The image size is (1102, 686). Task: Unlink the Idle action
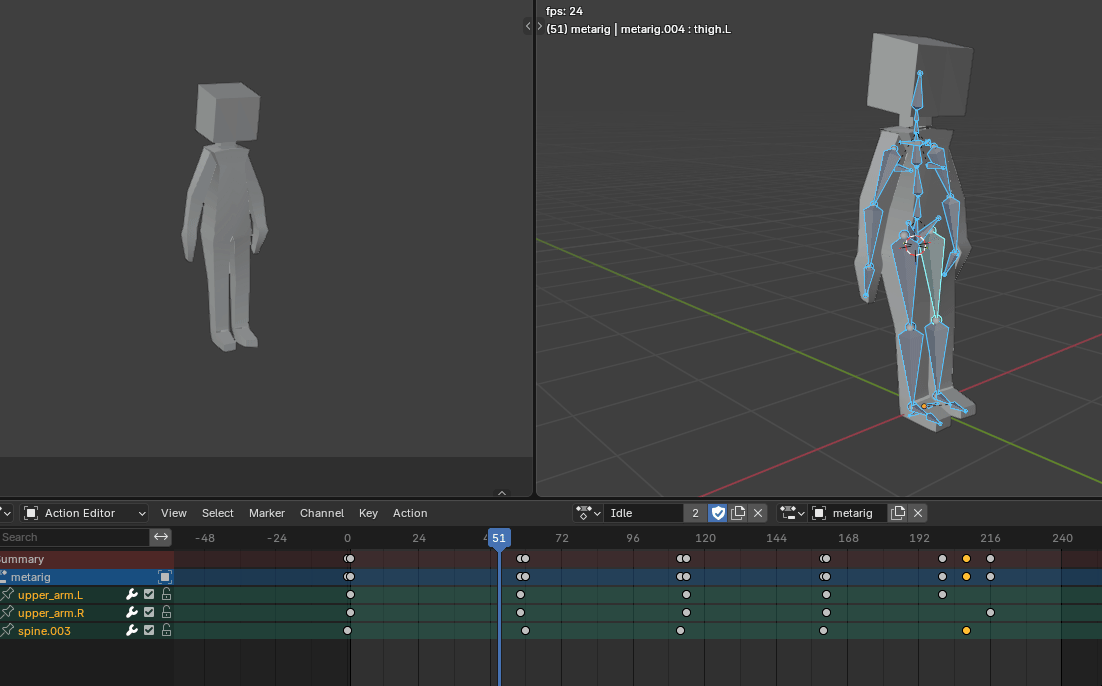click(758, 513)
